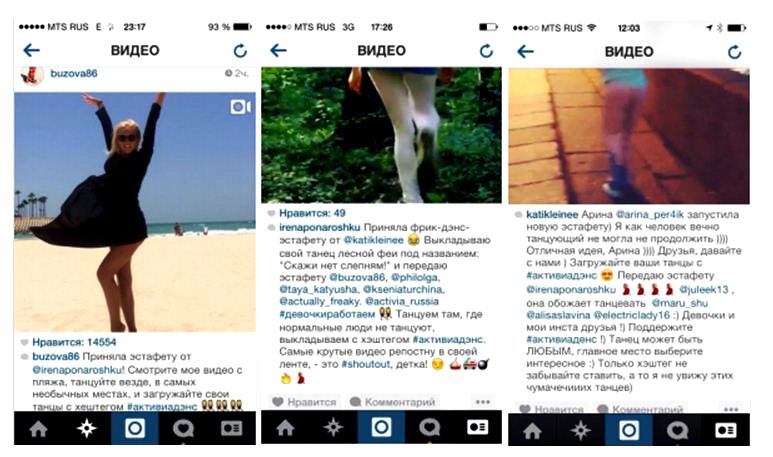Play the forest dance video thumbnail
This screenshot has height=457, width=773.
(382, 135)
